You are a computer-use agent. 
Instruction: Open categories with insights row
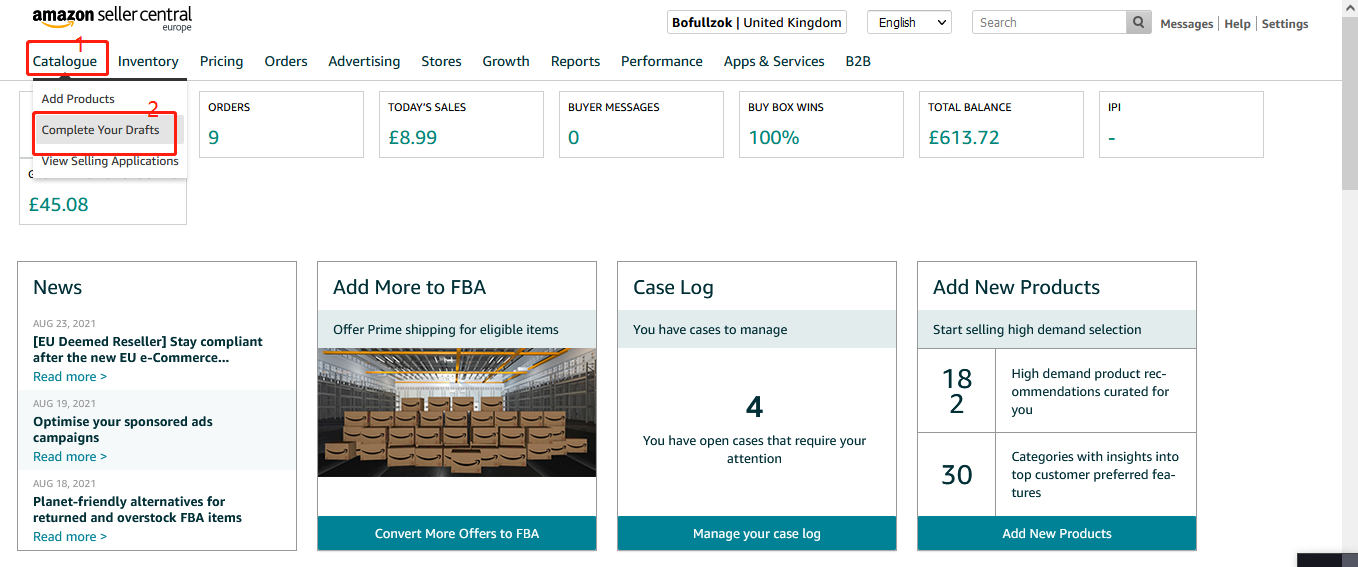(x=1057, y=474)
